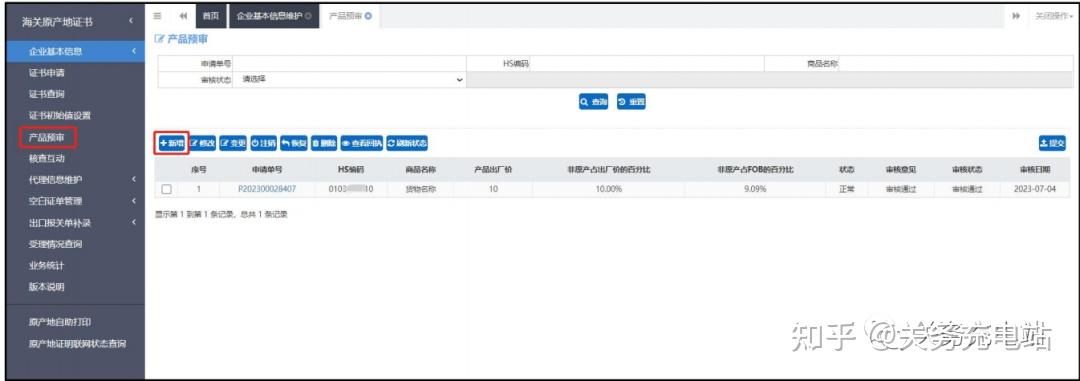Click the 正常 status cell

[847, 189]
